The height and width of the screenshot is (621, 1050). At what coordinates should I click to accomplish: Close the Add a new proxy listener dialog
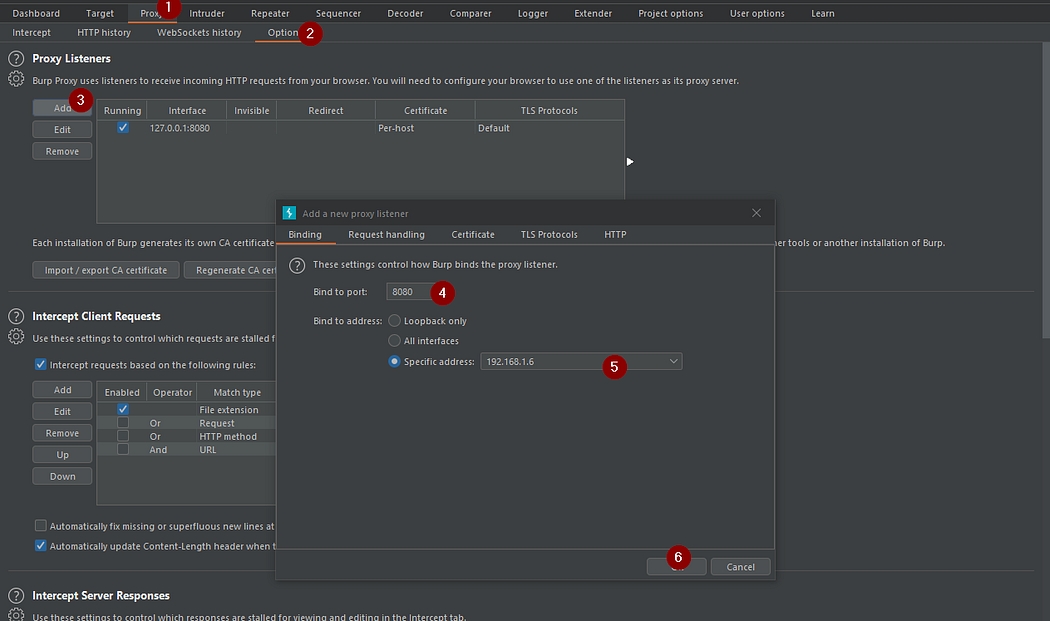point(756,213)
